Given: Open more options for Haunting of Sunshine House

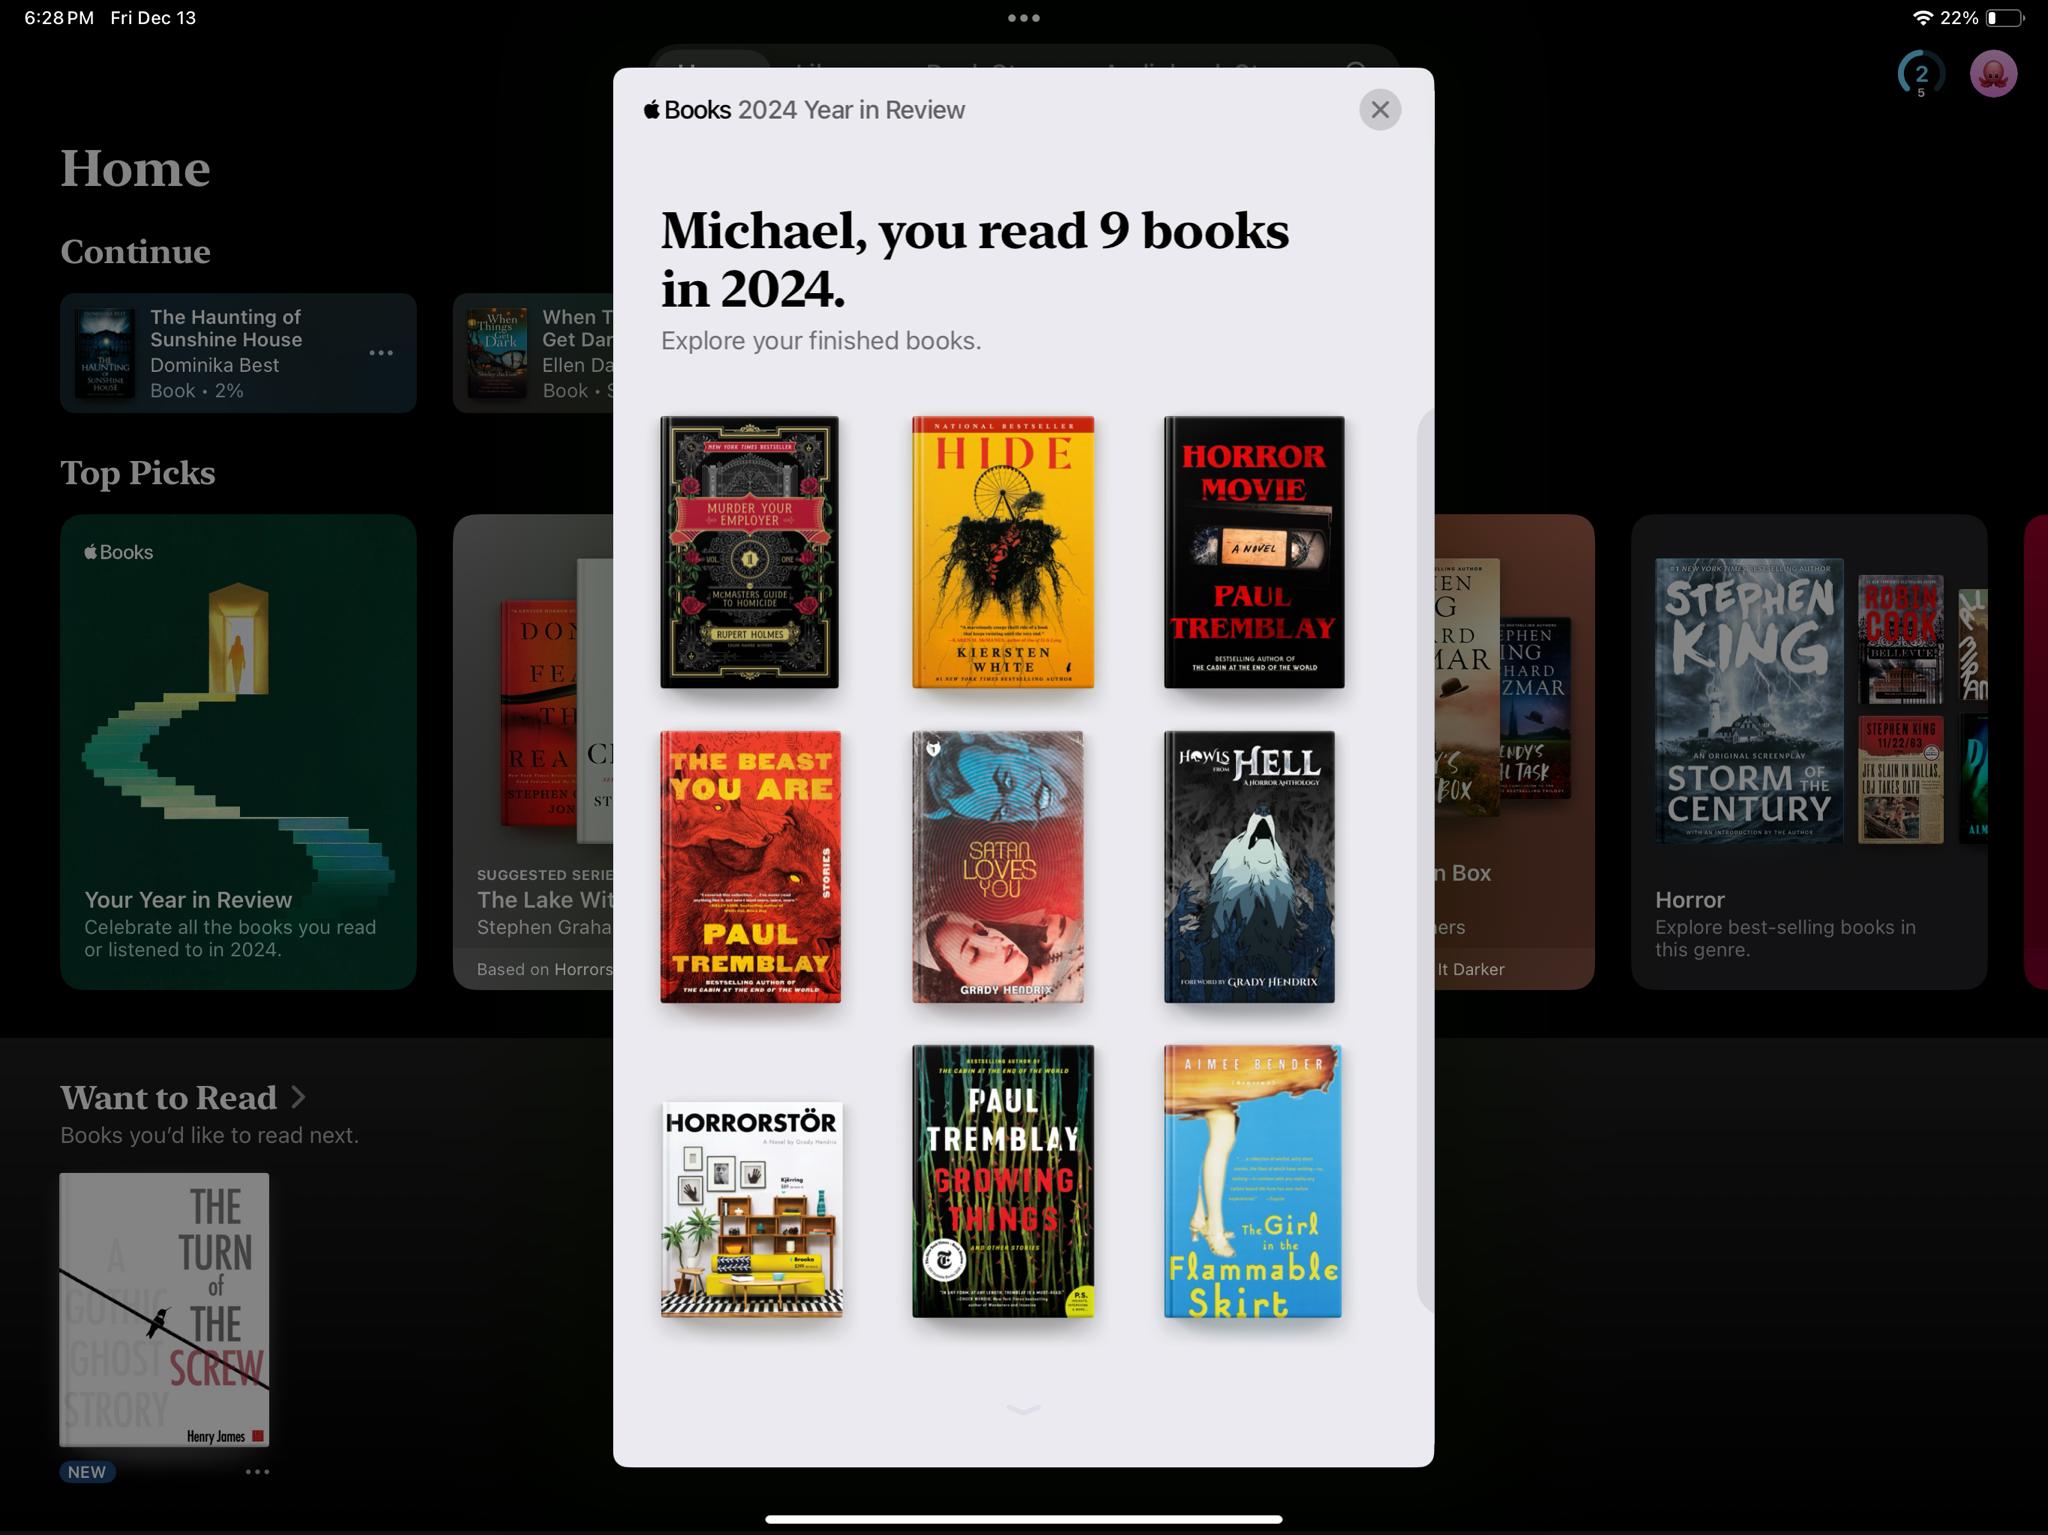Looking at the screenshot, I should pyautogui.click(x=381, y=353).
